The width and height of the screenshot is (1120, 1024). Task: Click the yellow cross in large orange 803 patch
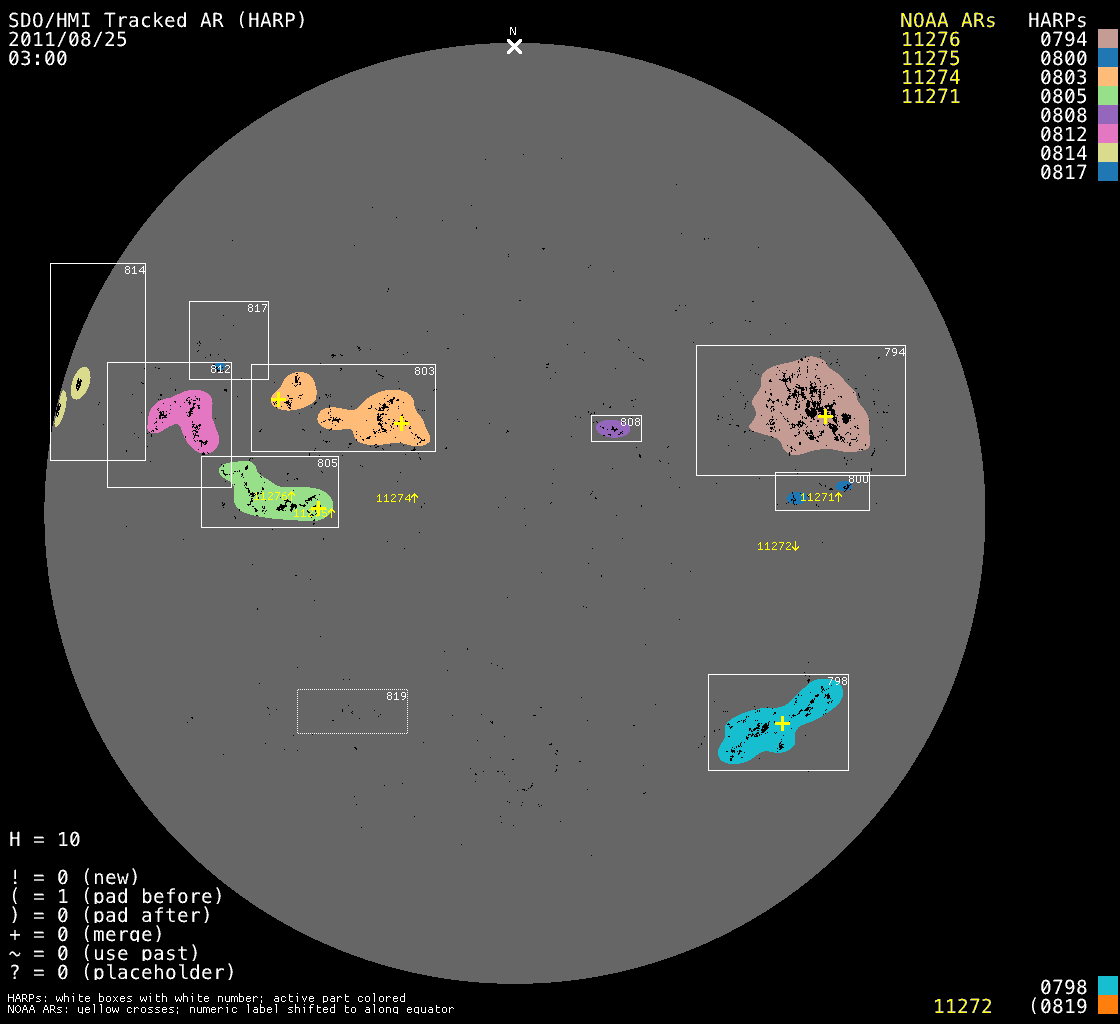(x=401, y=423)
